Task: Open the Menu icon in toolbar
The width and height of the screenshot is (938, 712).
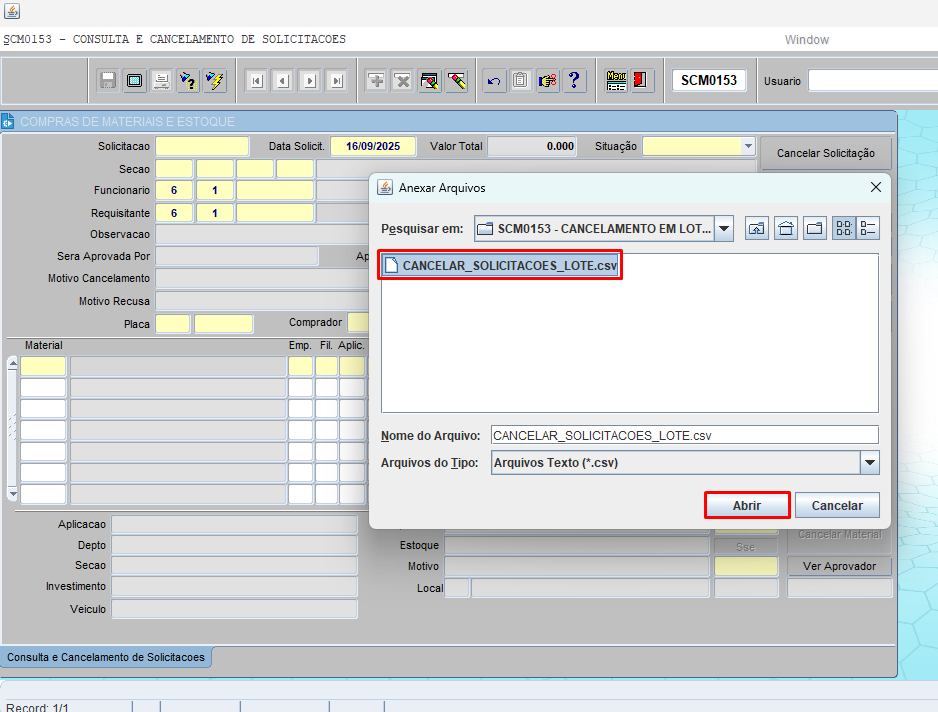Action: [616, 81]
